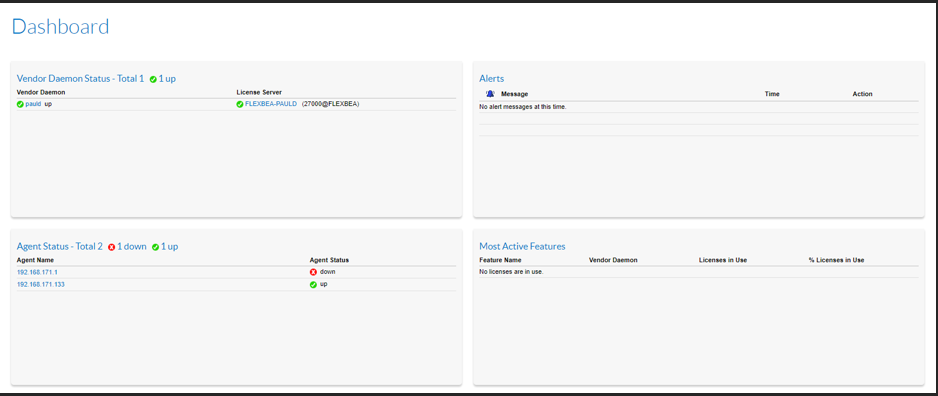
Task: Click green up icon for agent 192.168.171.133
Action: coord(313,285)
